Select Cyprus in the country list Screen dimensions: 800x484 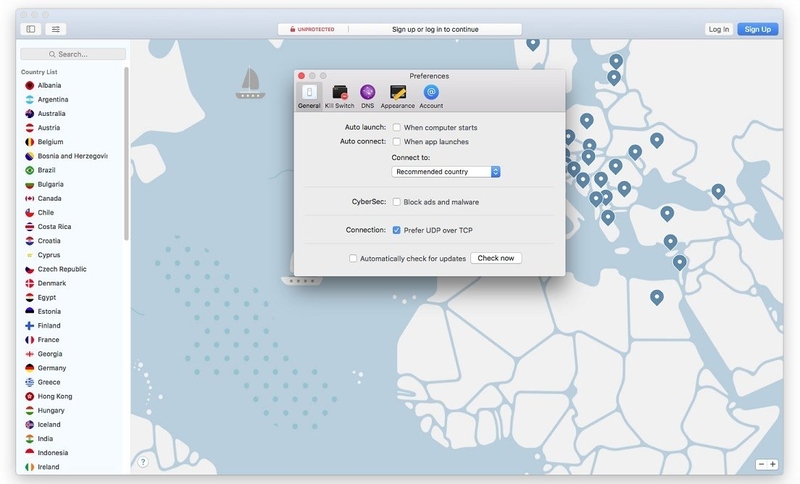pos(49,255)
